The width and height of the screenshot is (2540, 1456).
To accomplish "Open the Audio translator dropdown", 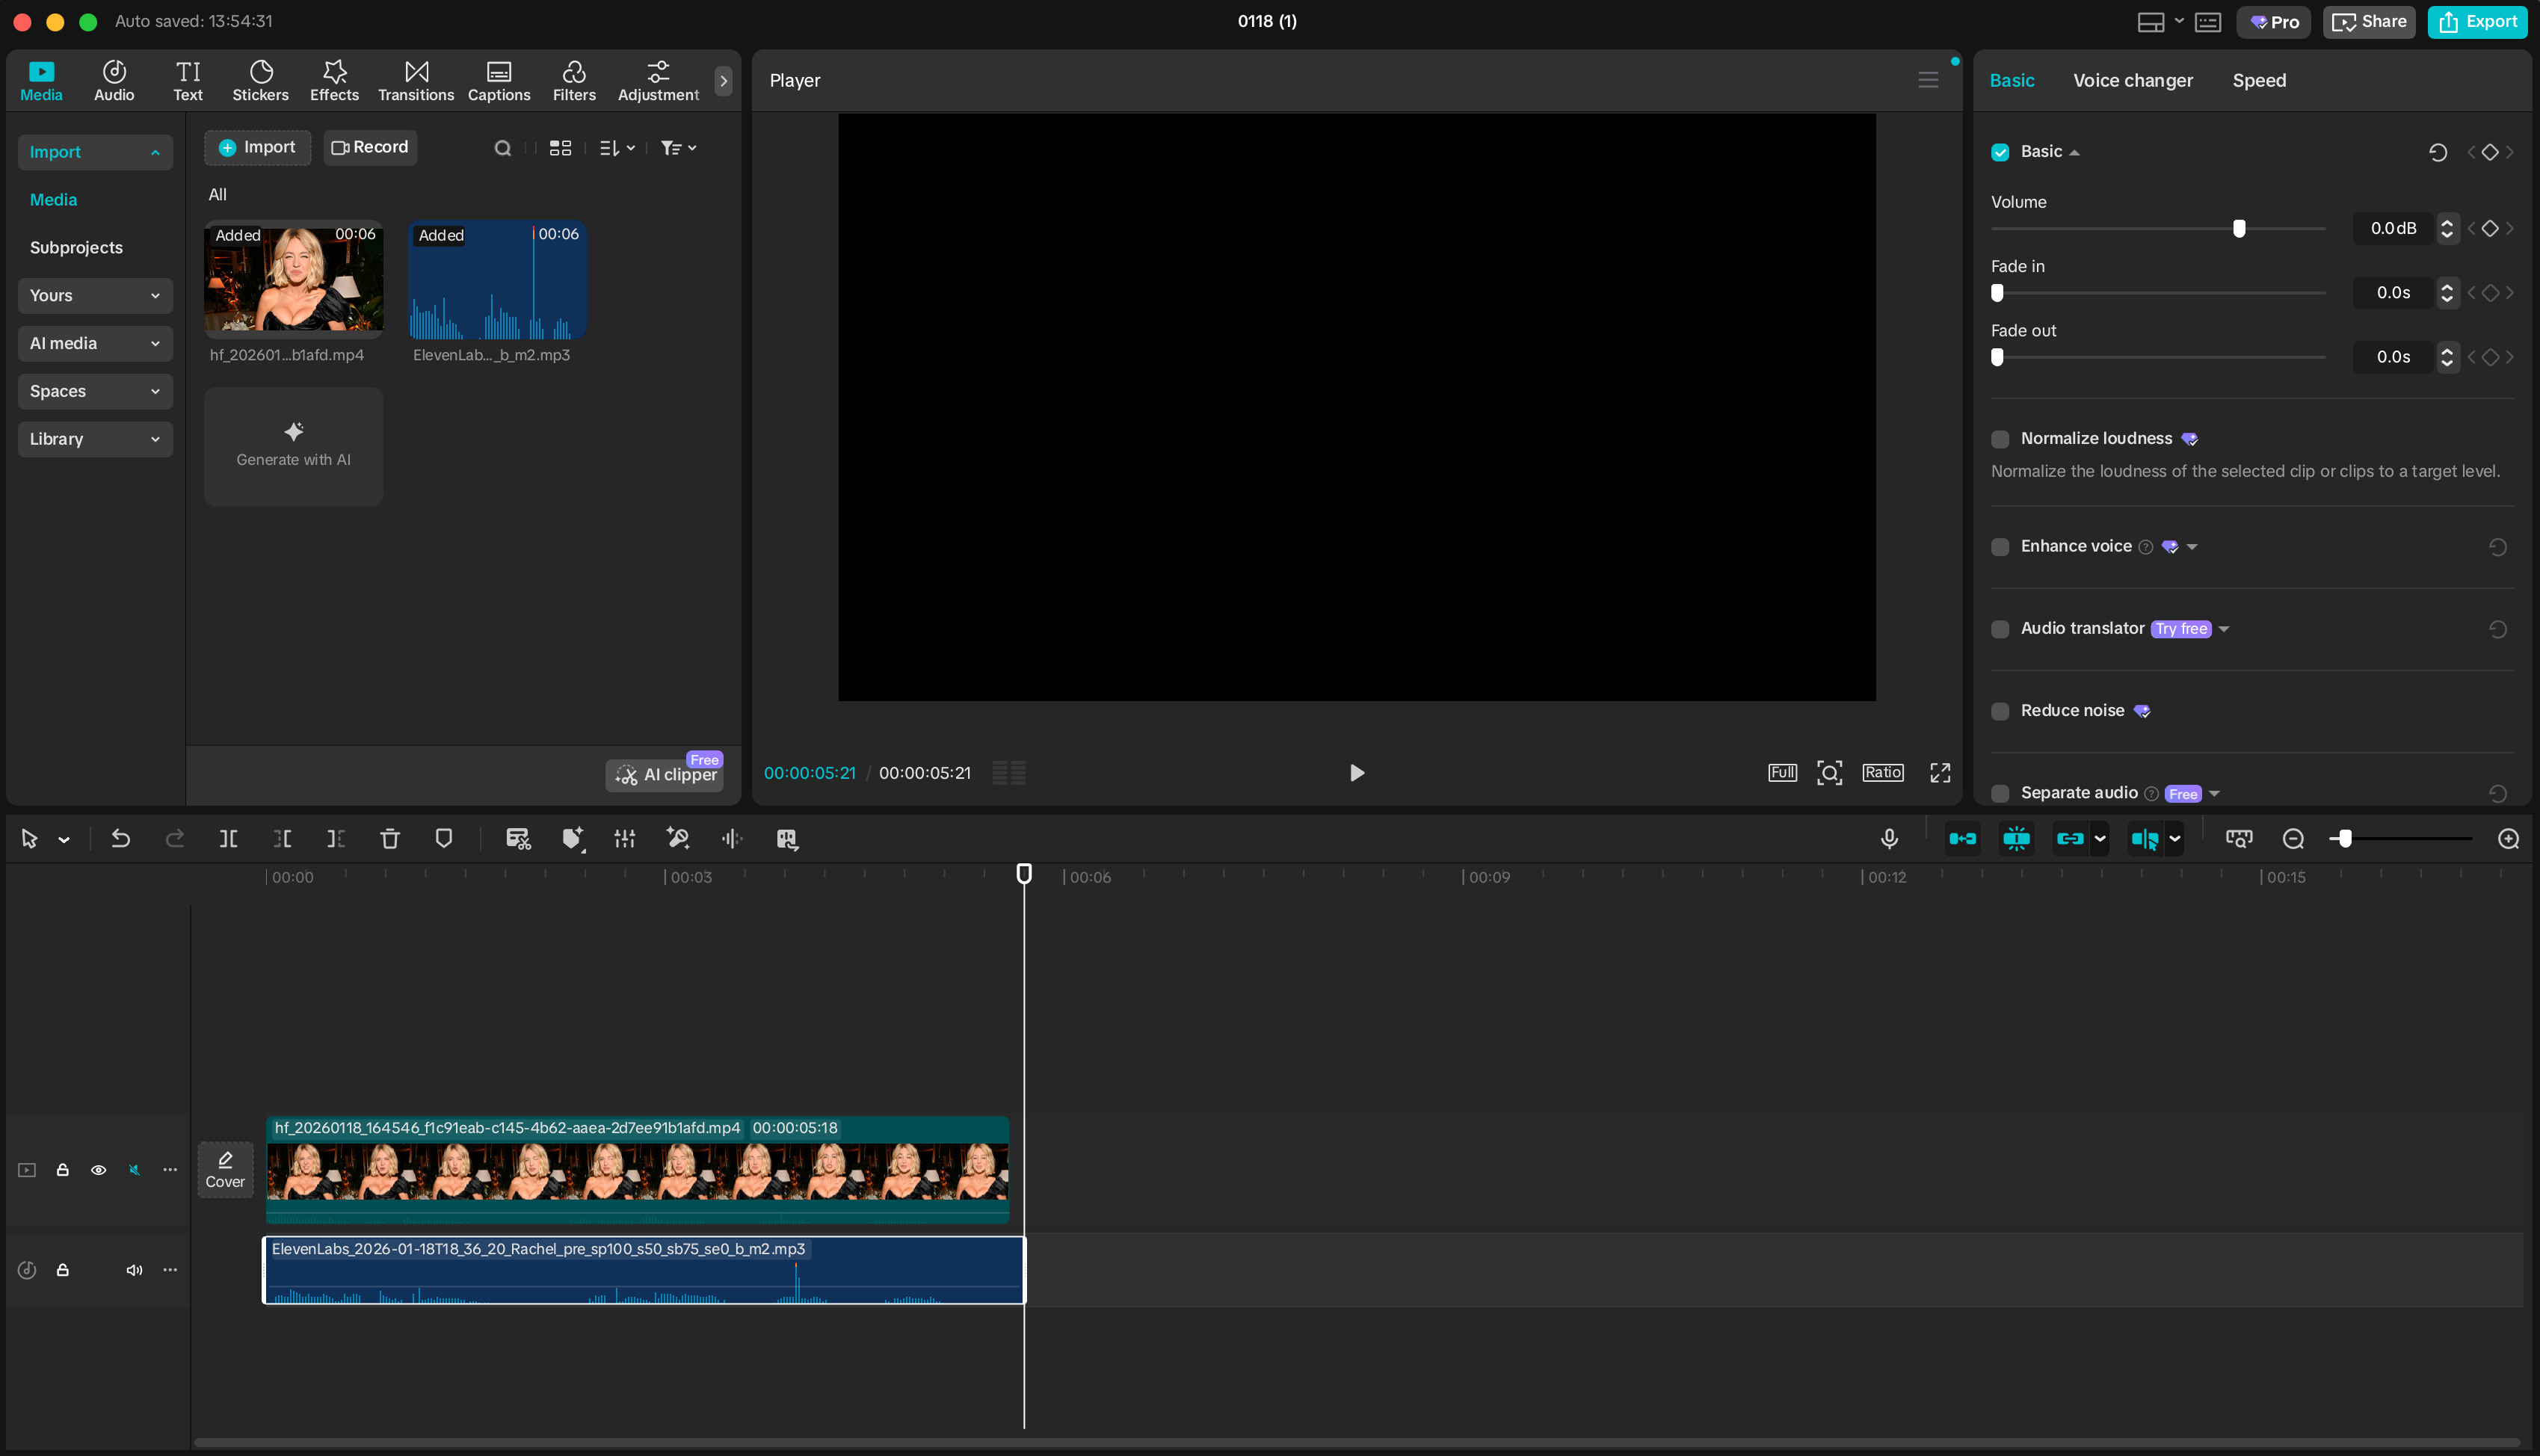I will [x=2223, y=629].
